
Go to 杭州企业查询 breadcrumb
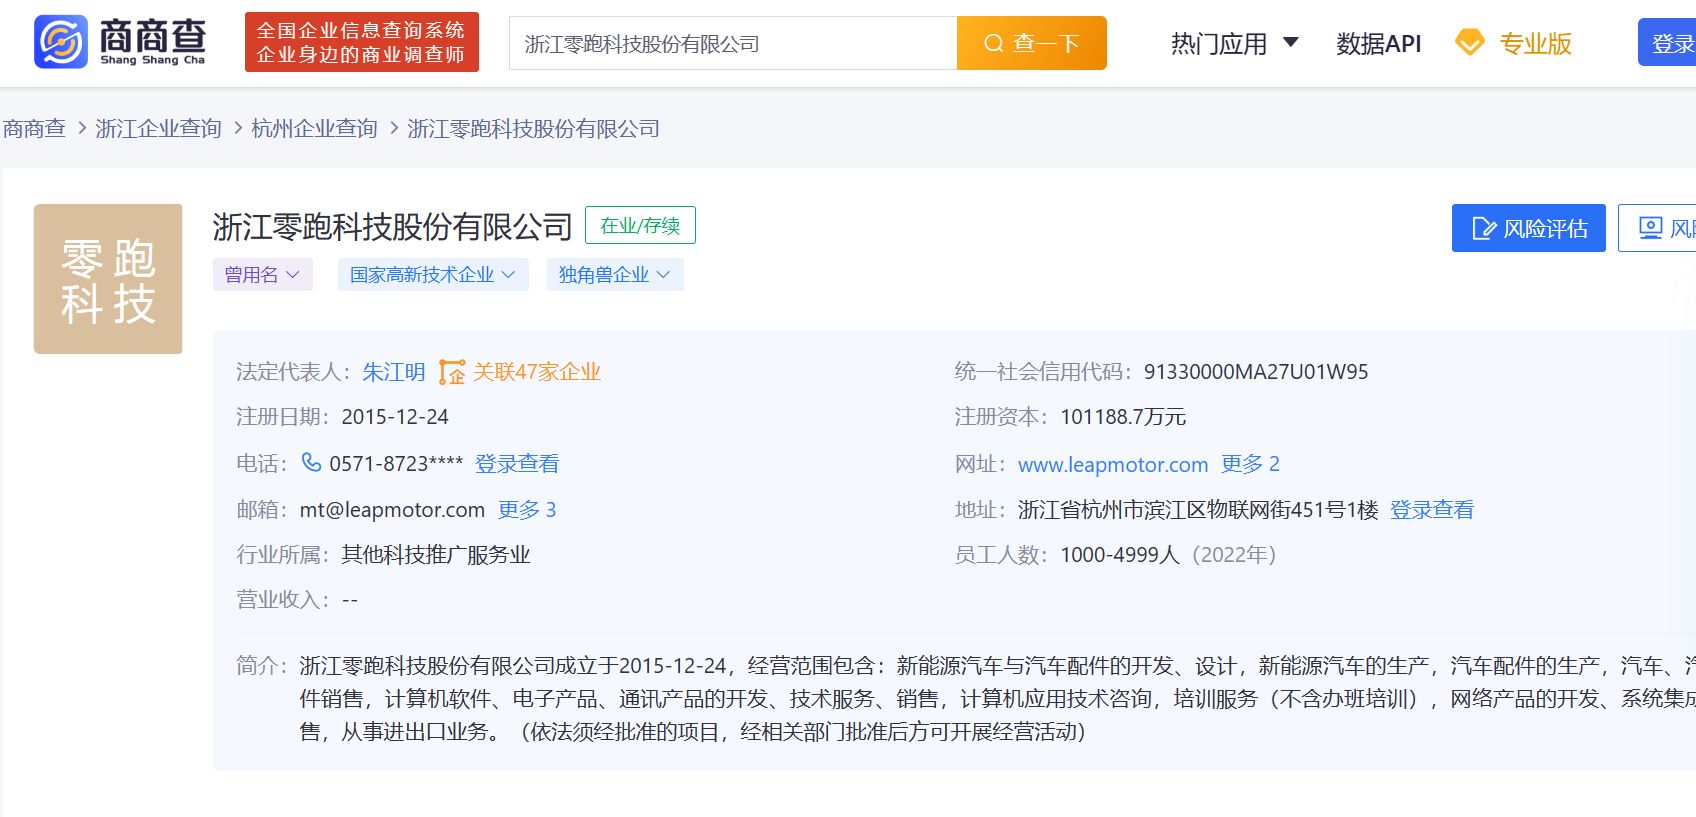click(x=314, y=128)
